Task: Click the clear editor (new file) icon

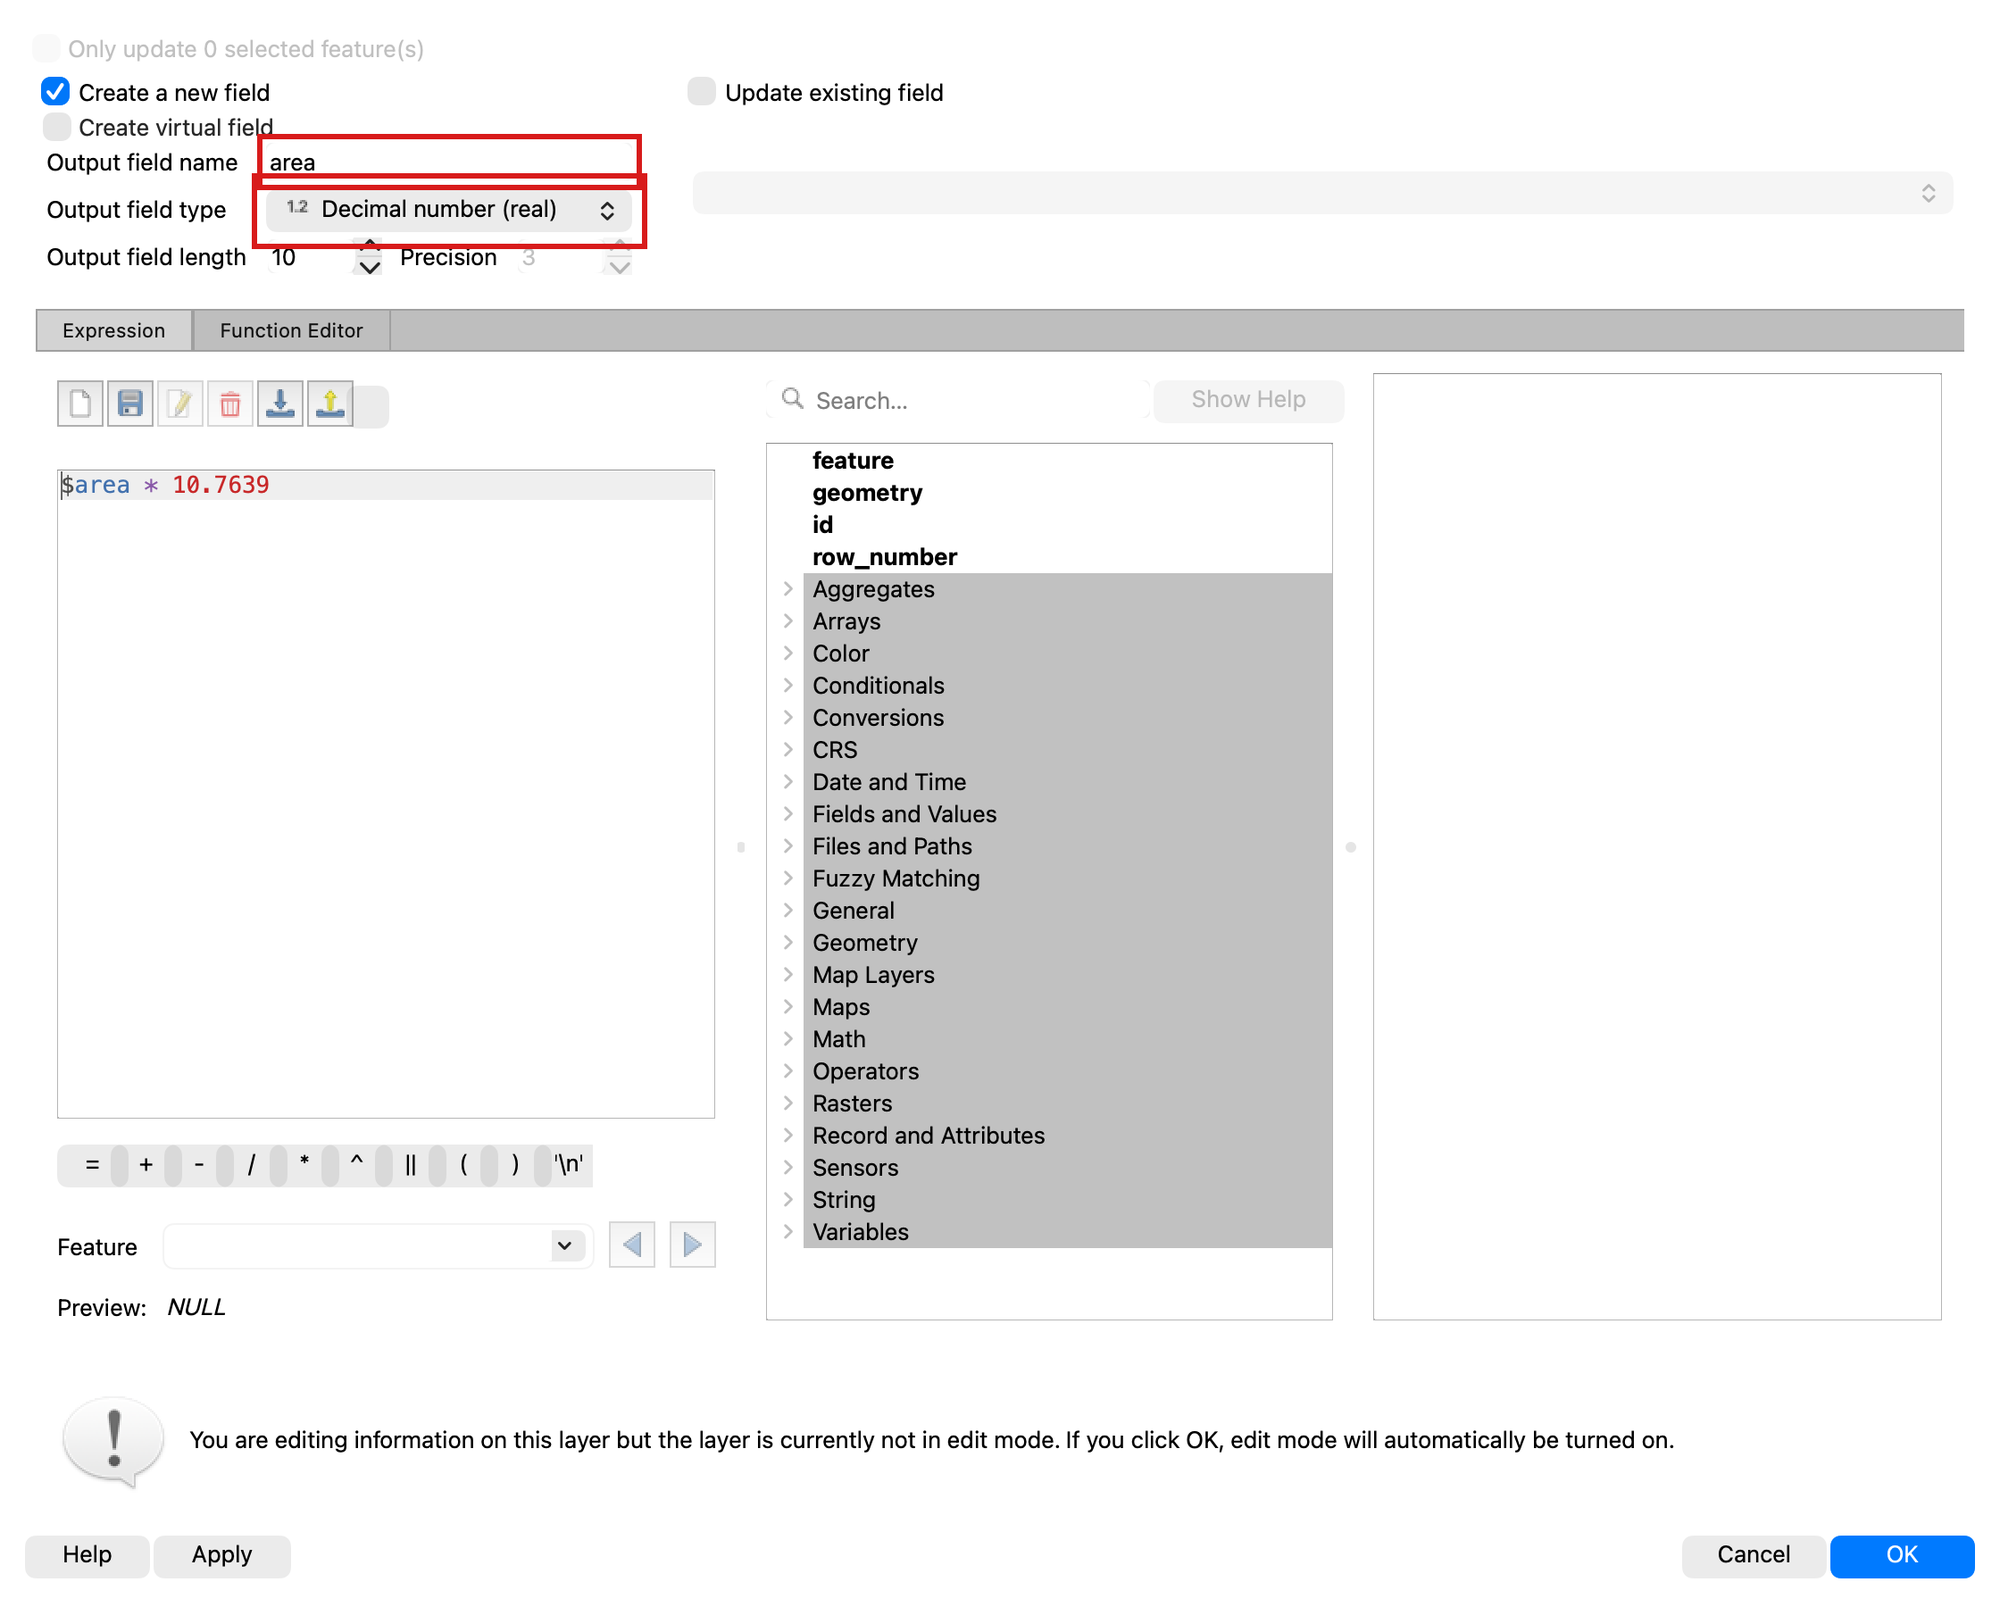Action: point(80,405)
